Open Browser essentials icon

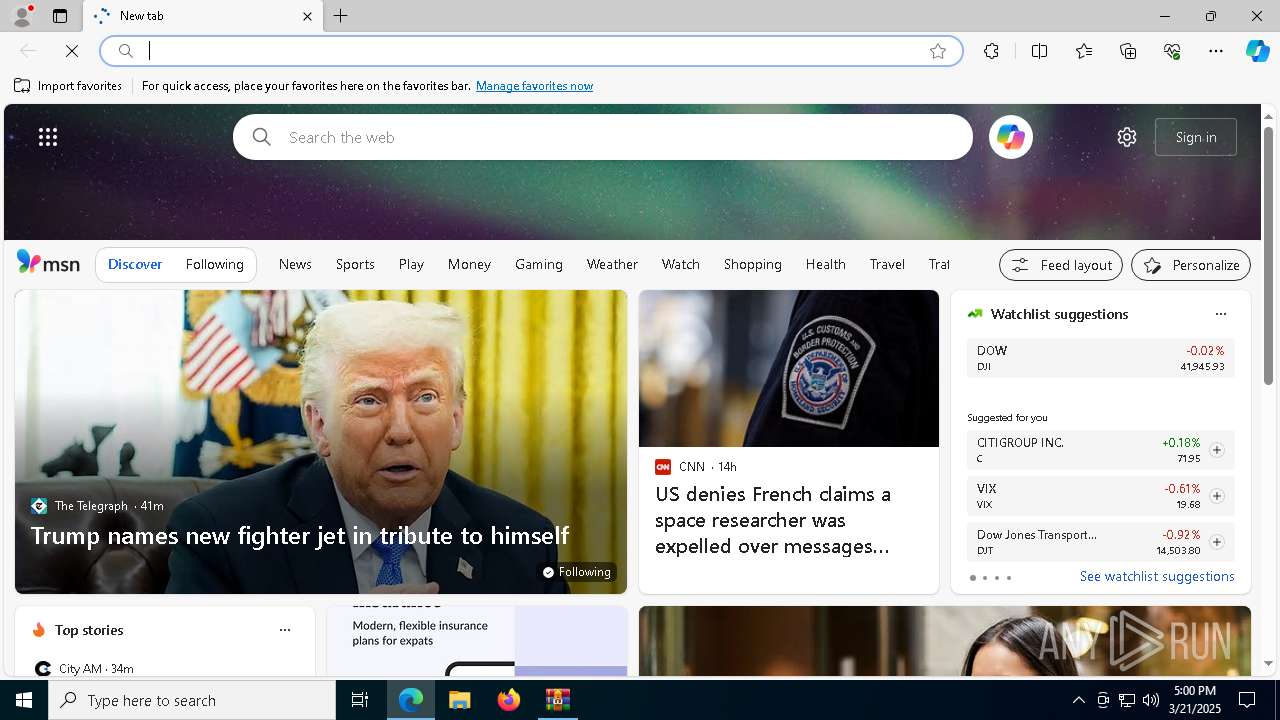[1172, 51]
